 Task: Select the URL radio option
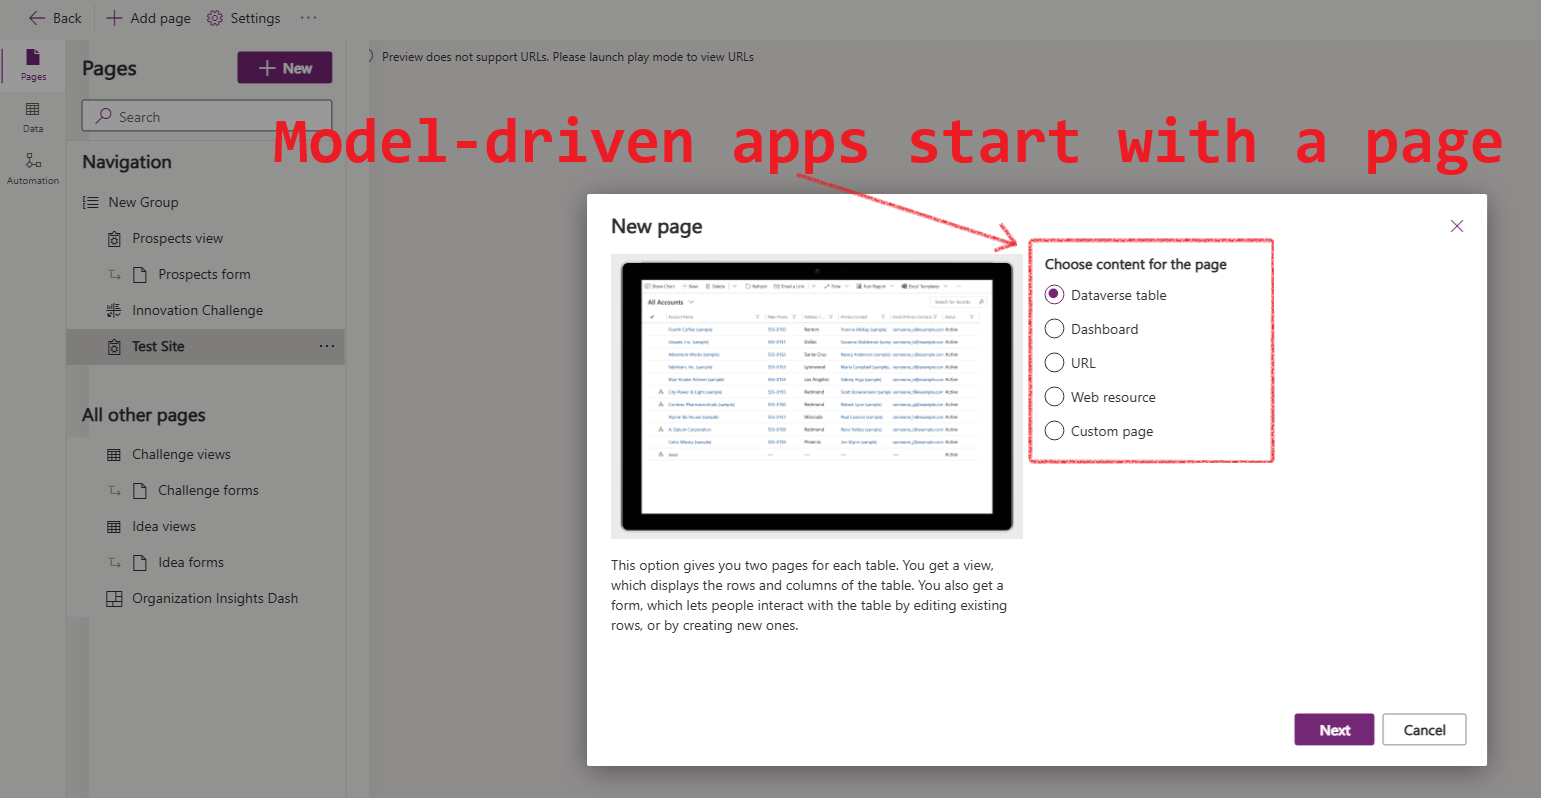1054,363
